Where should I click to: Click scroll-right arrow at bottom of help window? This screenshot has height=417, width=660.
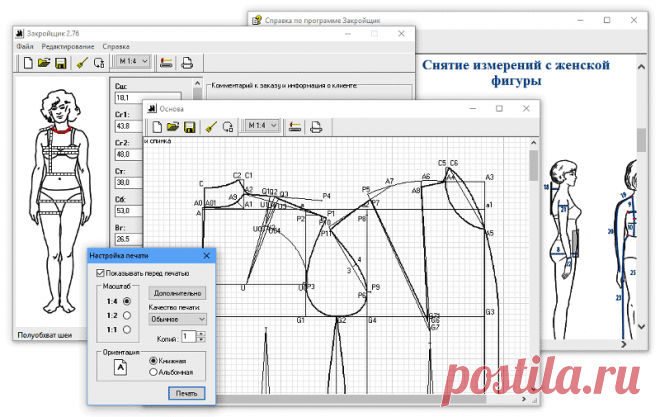click(624, 344)
